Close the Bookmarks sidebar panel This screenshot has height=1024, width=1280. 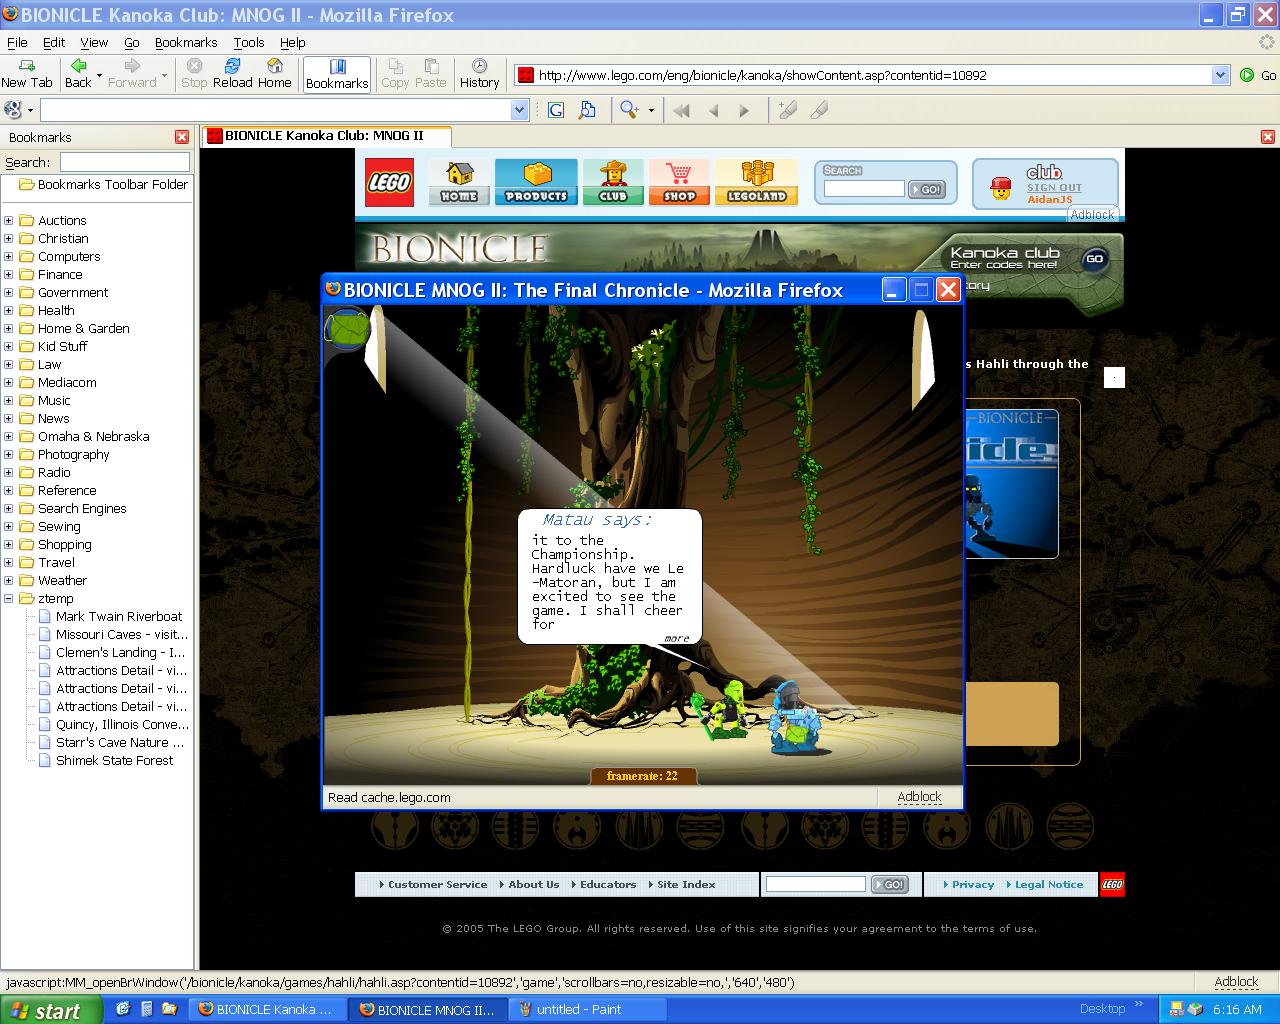point(182,137)
